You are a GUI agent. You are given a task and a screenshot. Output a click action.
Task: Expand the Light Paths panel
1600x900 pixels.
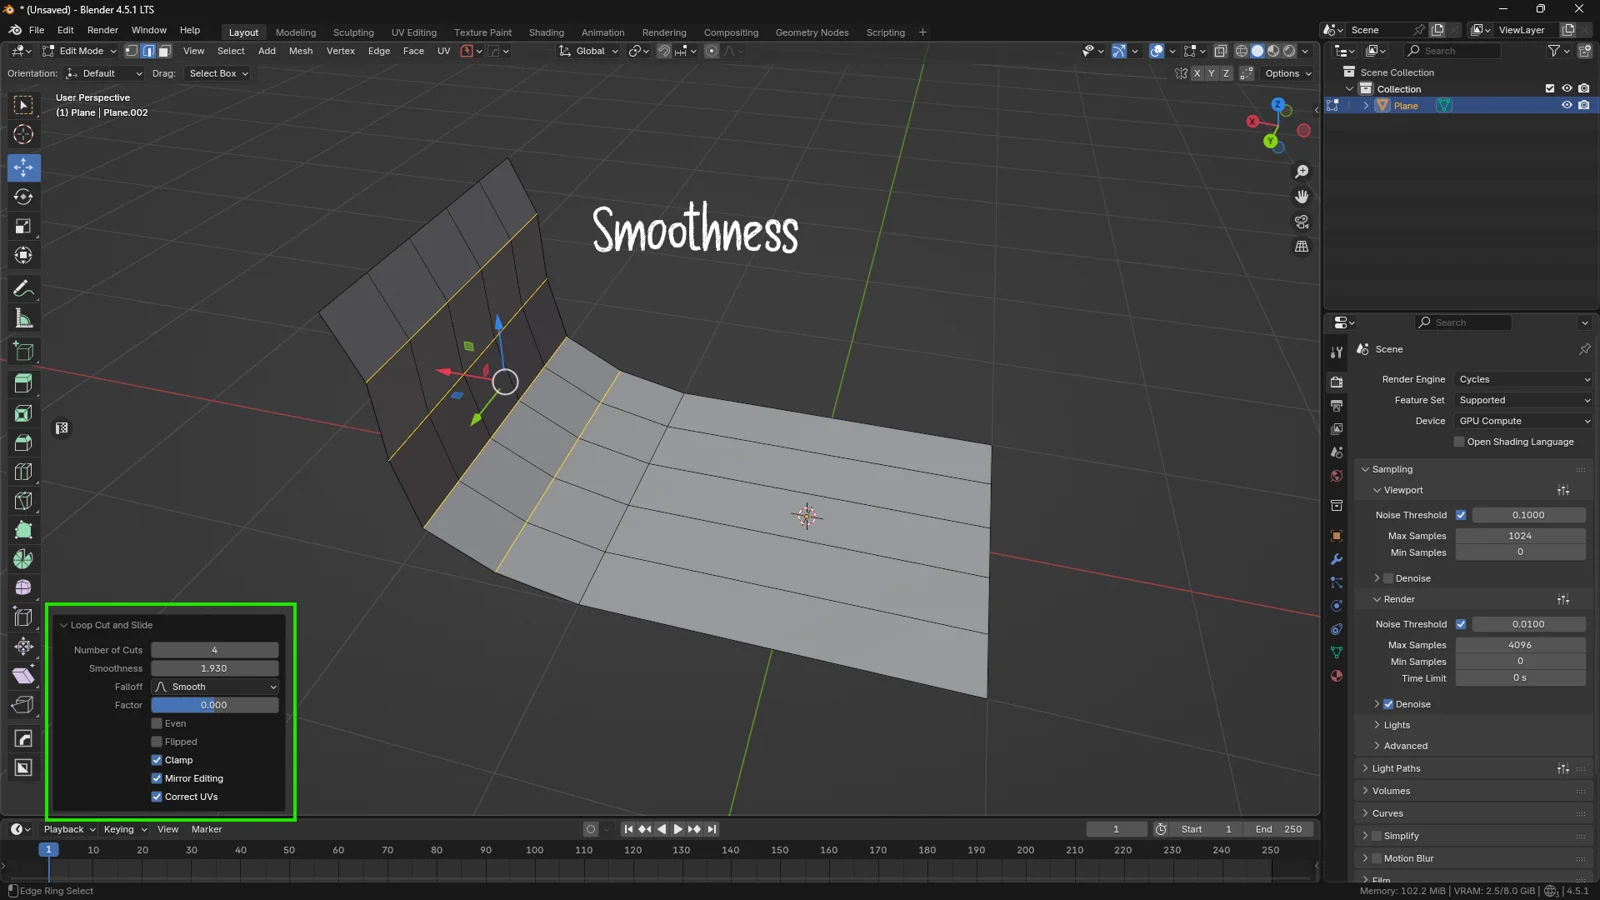(1396, 769)
